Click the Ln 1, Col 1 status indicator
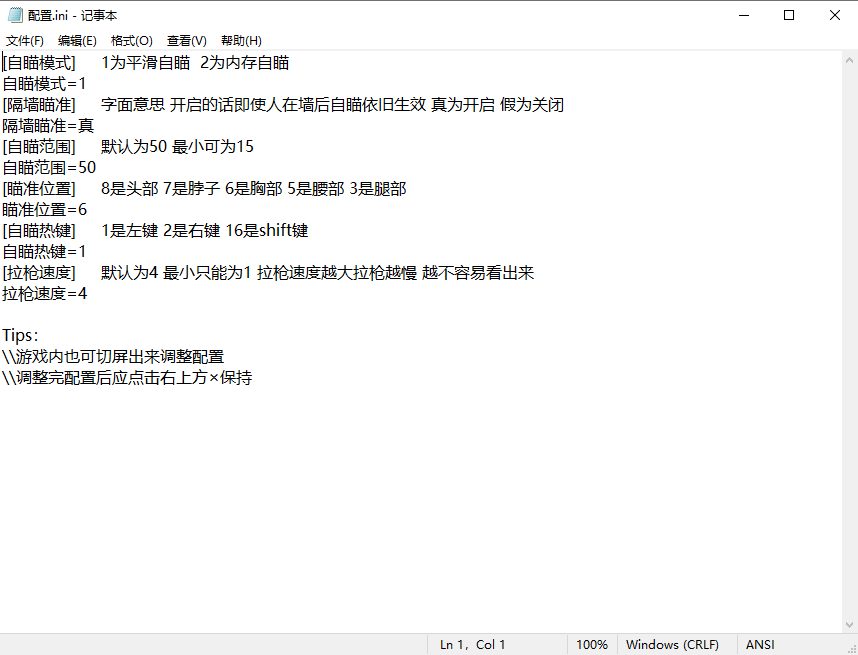The image size is (858, 655). [x=473, y=645]
